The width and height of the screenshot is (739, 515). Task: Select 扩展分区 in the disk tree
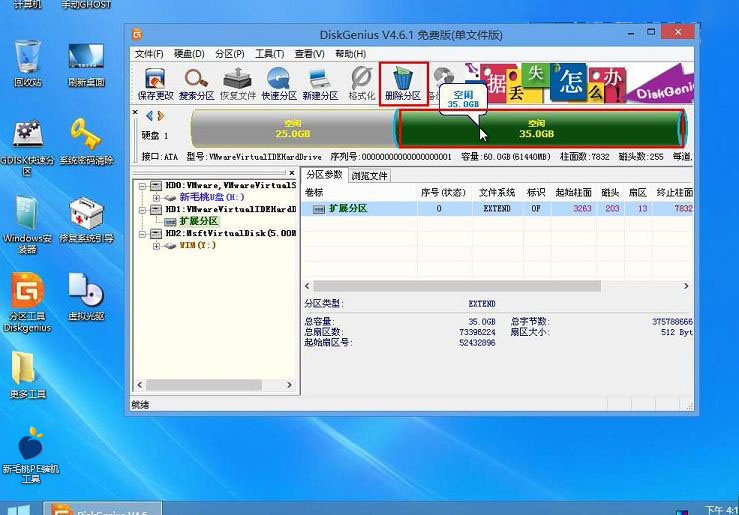coord(198,221)
